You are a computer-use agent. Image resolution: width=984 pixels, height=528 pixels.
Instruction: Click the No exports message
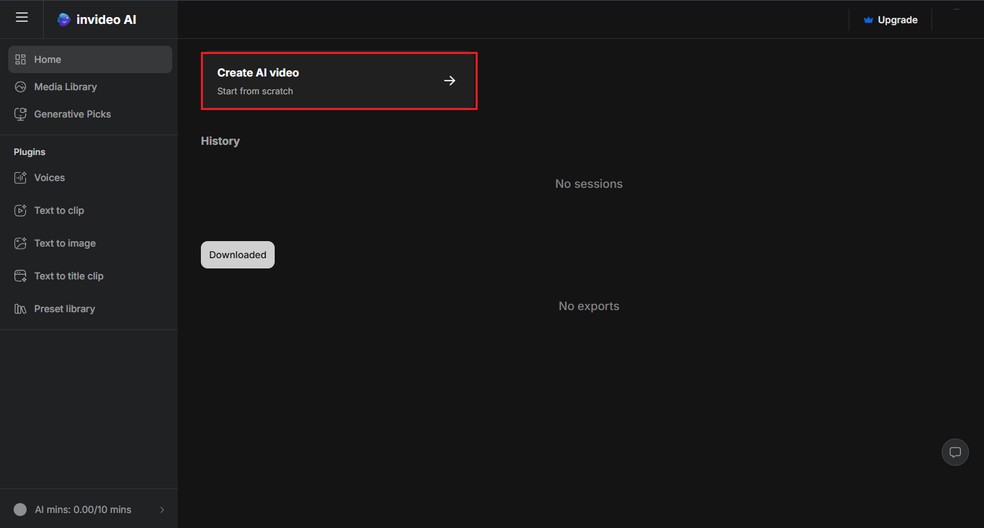pos(589,306)
